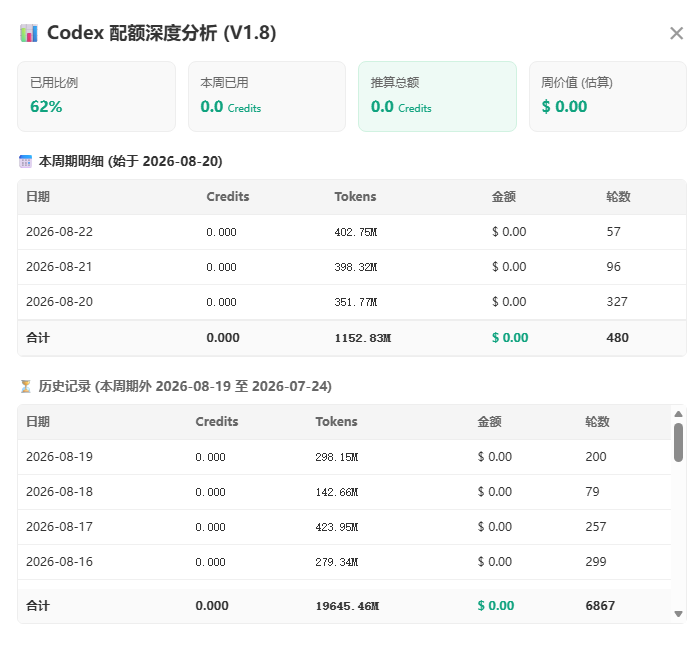Click the 402.75M tokens value

click(x=356, y=232)
